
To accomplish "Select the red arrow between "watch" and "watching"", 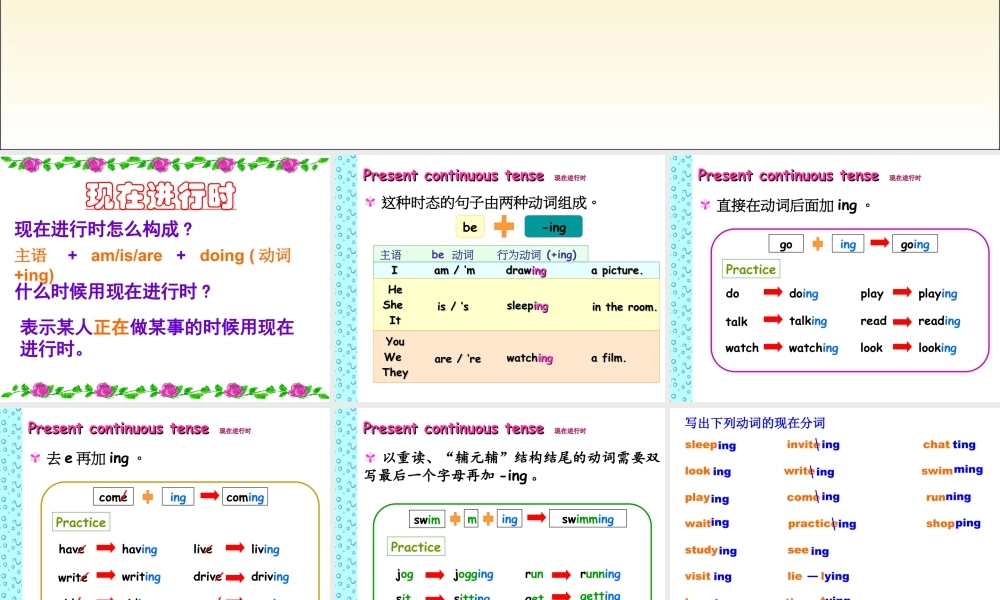I will point(775,347).
